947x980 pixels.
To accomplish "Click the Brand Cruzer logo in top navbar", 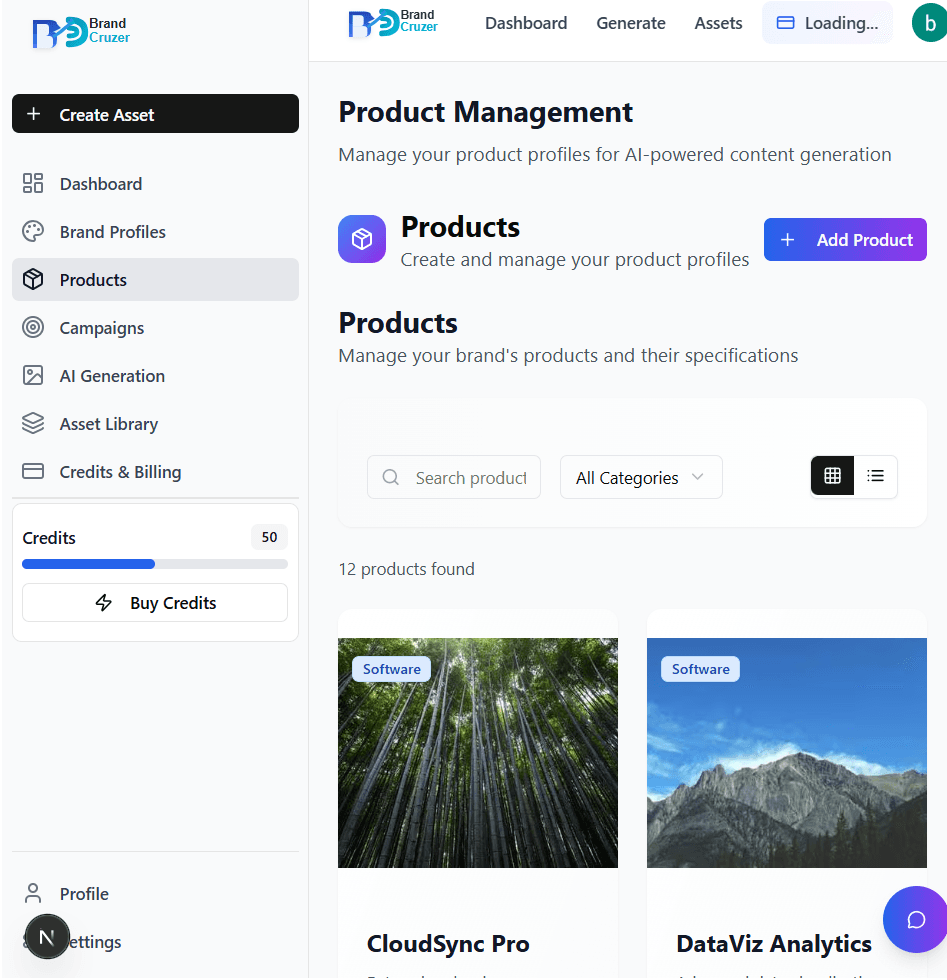I will click(x=393, y=23).
